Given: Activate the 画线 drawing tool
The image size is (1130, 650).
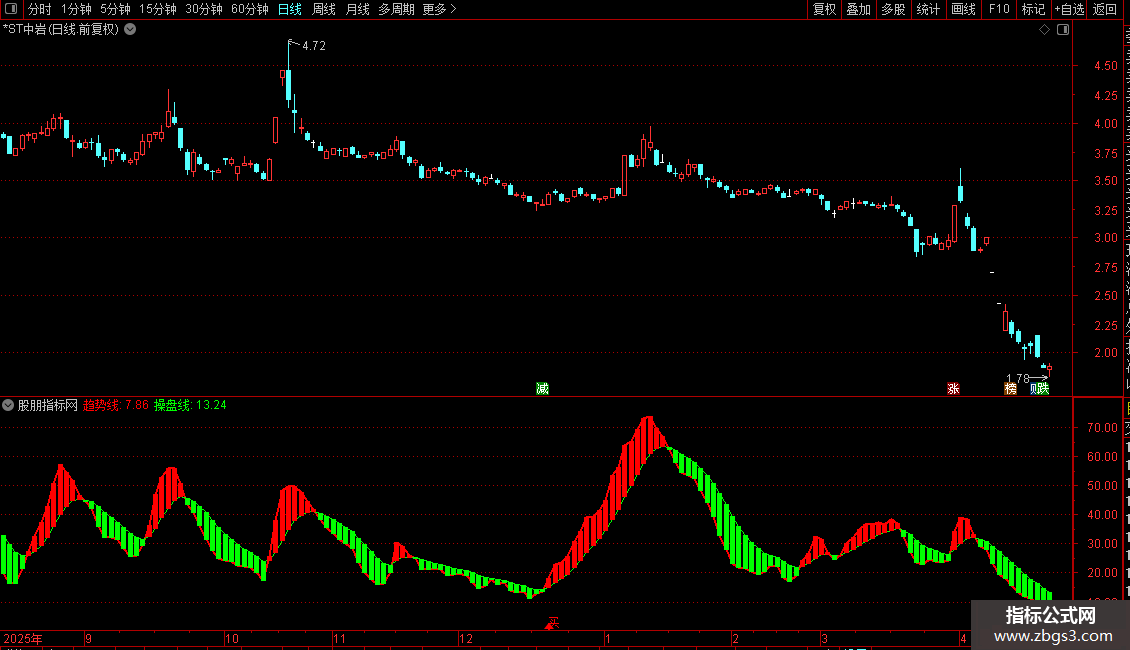Looking at the screenshot, I should 963,9.
